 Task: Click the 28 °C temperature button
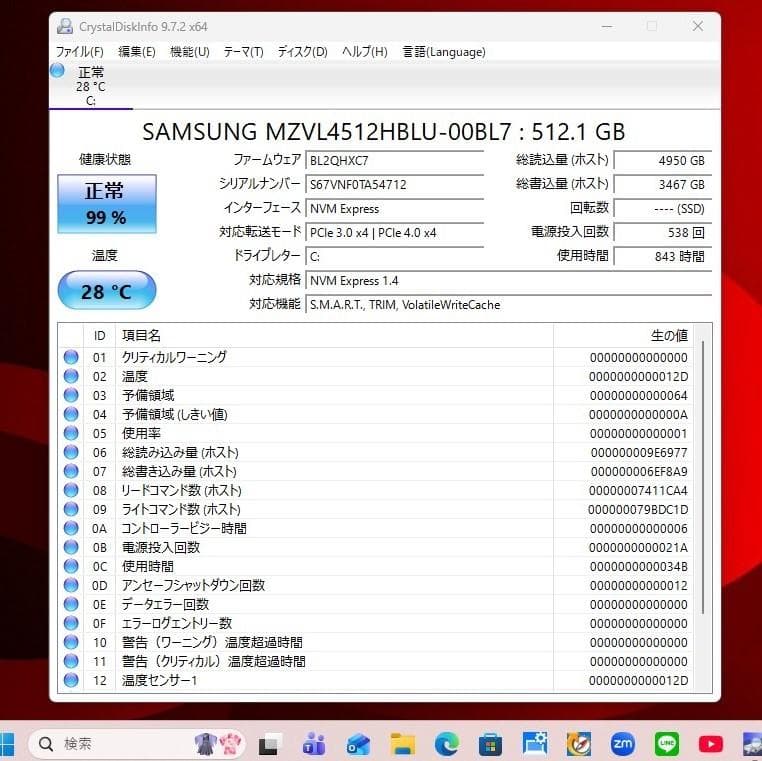(106, 291)
